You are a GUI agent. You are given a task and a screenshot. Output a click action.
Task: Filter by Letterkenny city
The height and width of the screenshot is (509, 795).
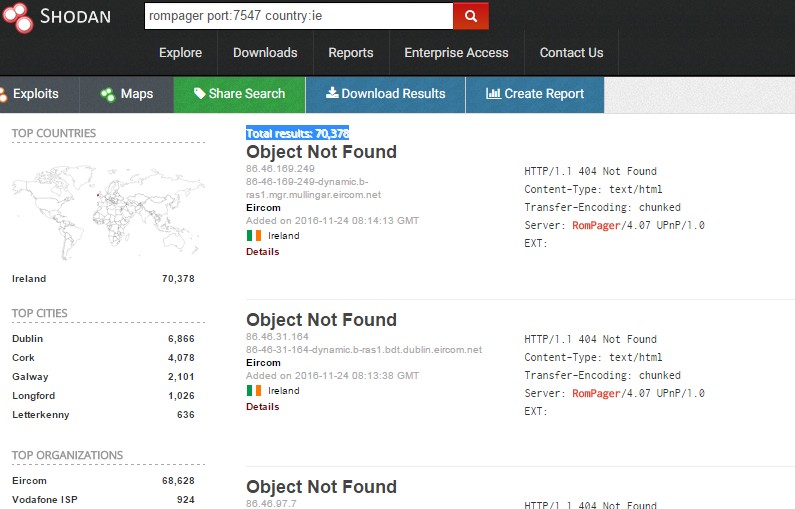pos(41,415)
